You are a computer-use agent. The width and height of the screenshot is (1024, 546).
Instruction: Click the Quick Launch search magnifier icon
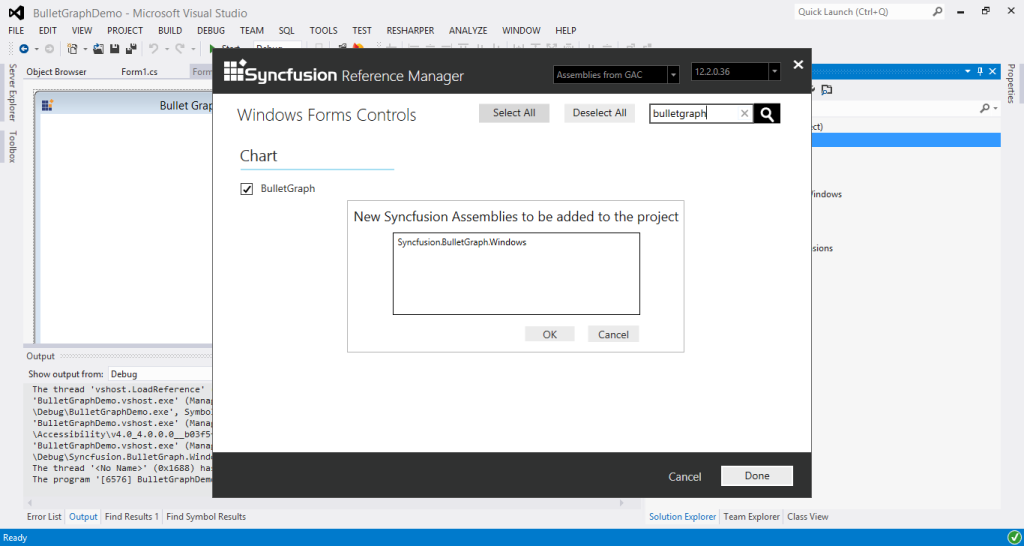point(937,12)
